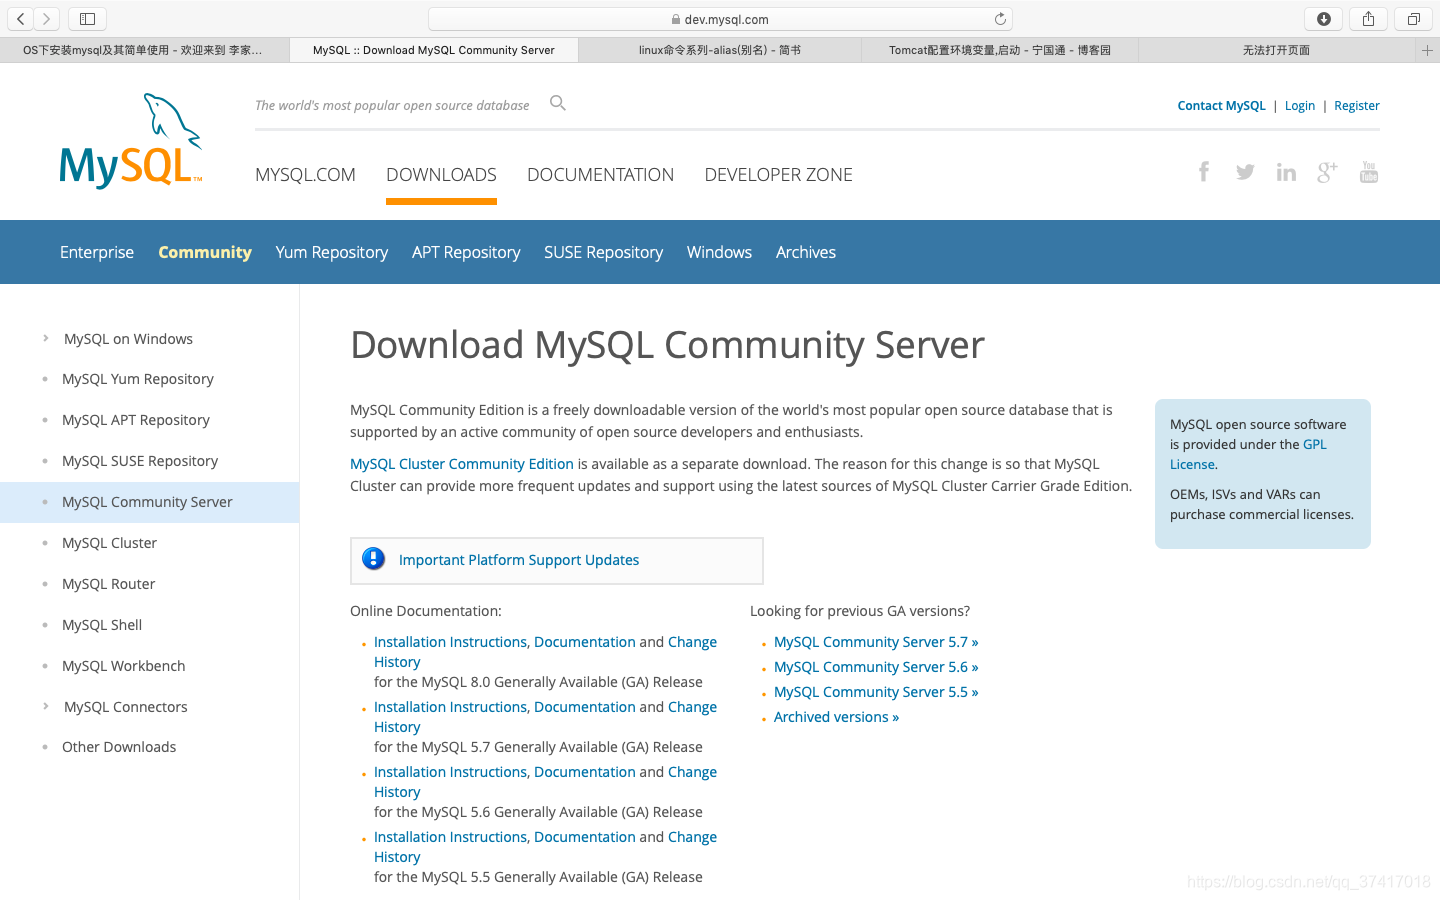Open MySQL Shell in sidebar

(102, 625)
